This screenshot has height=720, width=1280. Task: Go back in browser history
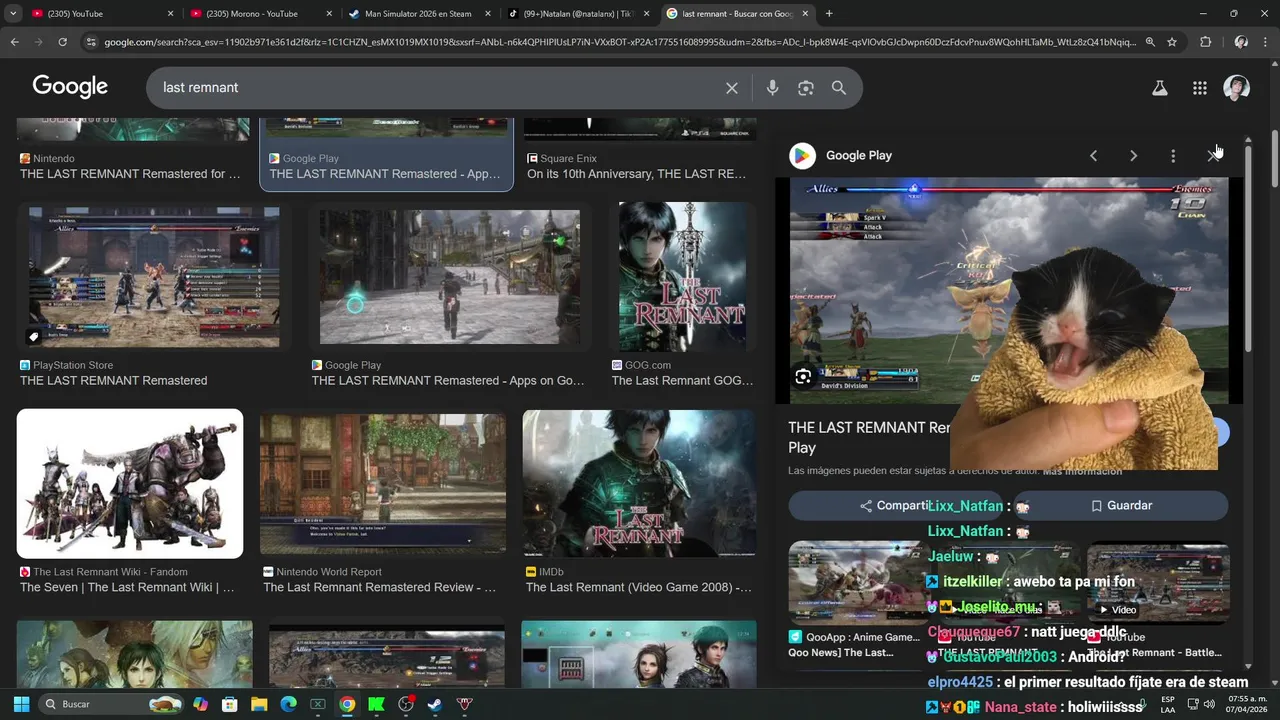click(x=14, y=42)
